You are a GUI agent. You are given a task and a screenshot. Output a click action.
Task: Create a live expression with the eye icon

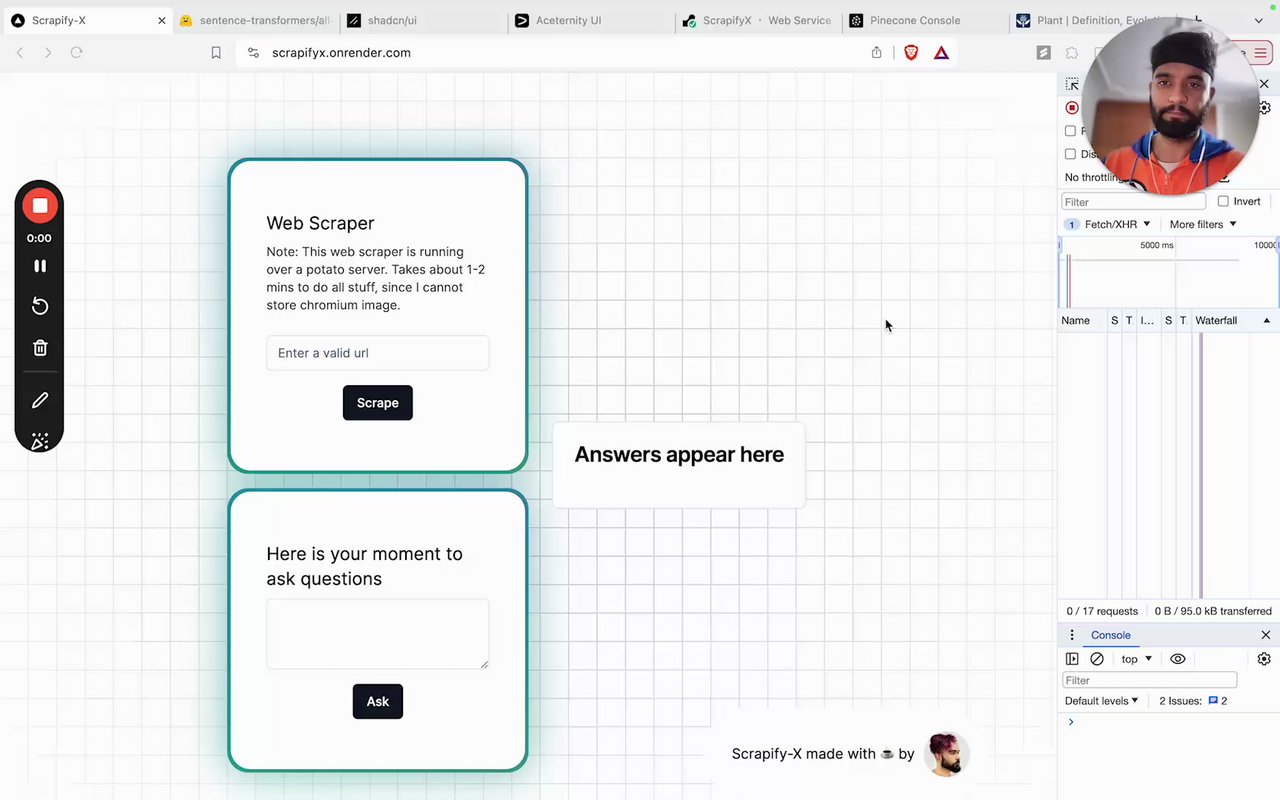1178,659
